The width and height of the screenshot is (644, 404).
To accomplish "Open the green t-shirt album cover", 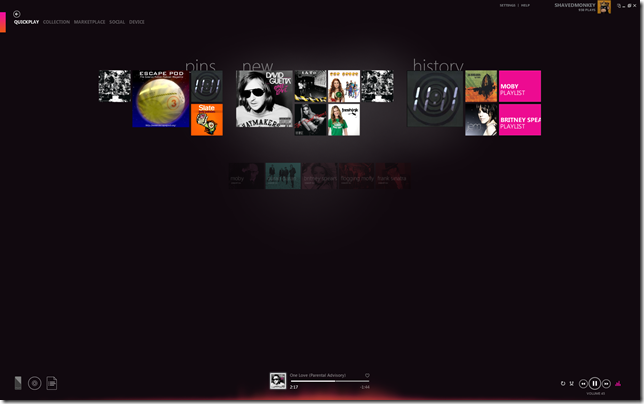I will pyautogui.click(x=344, y=119).
